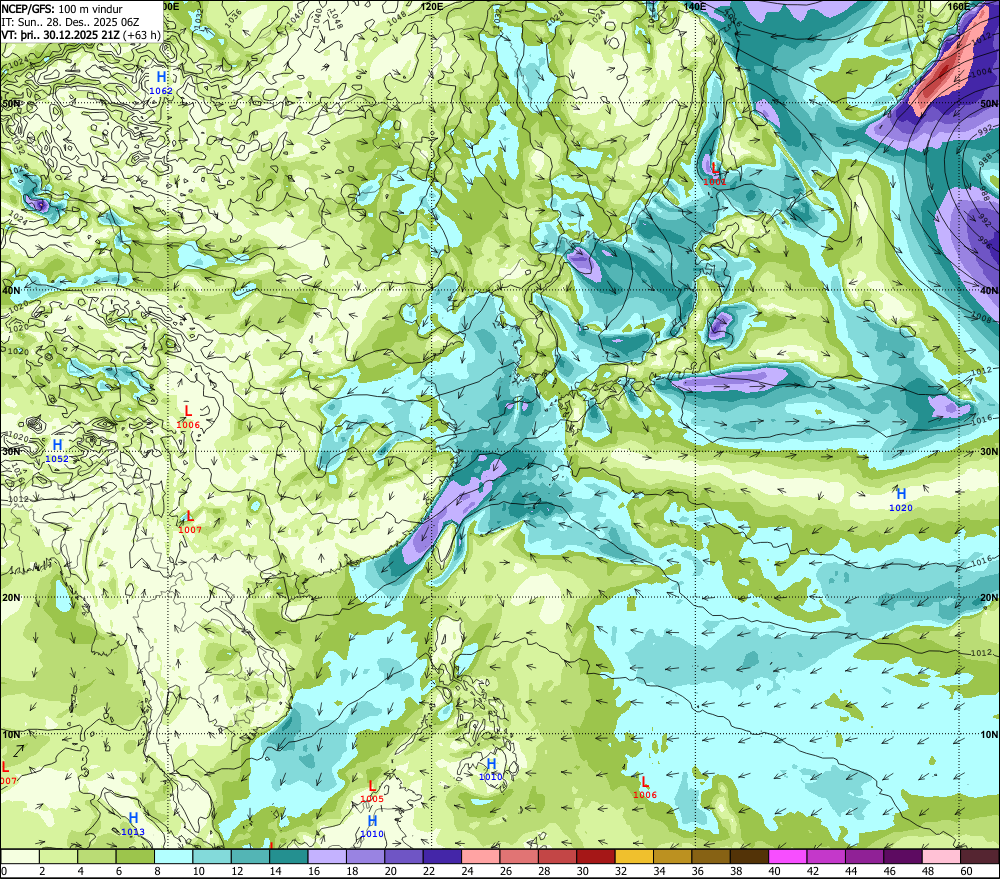Click the medium purple 18–20 legend swatch

coord(365,856)
